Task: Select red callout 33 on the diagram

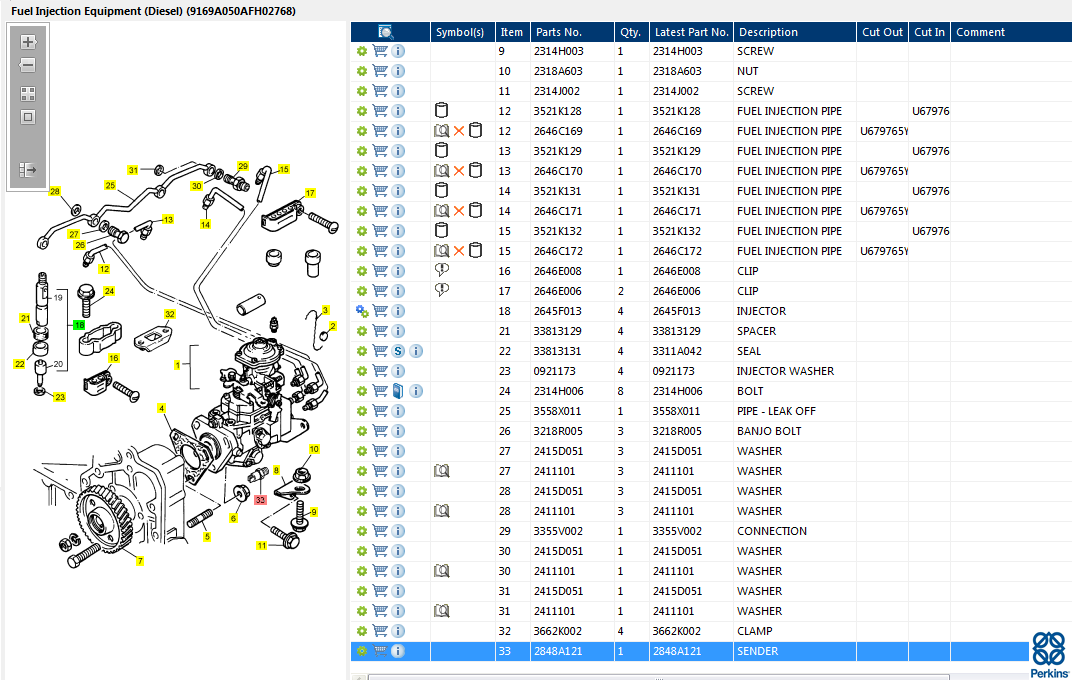Action: click(260, 500)
